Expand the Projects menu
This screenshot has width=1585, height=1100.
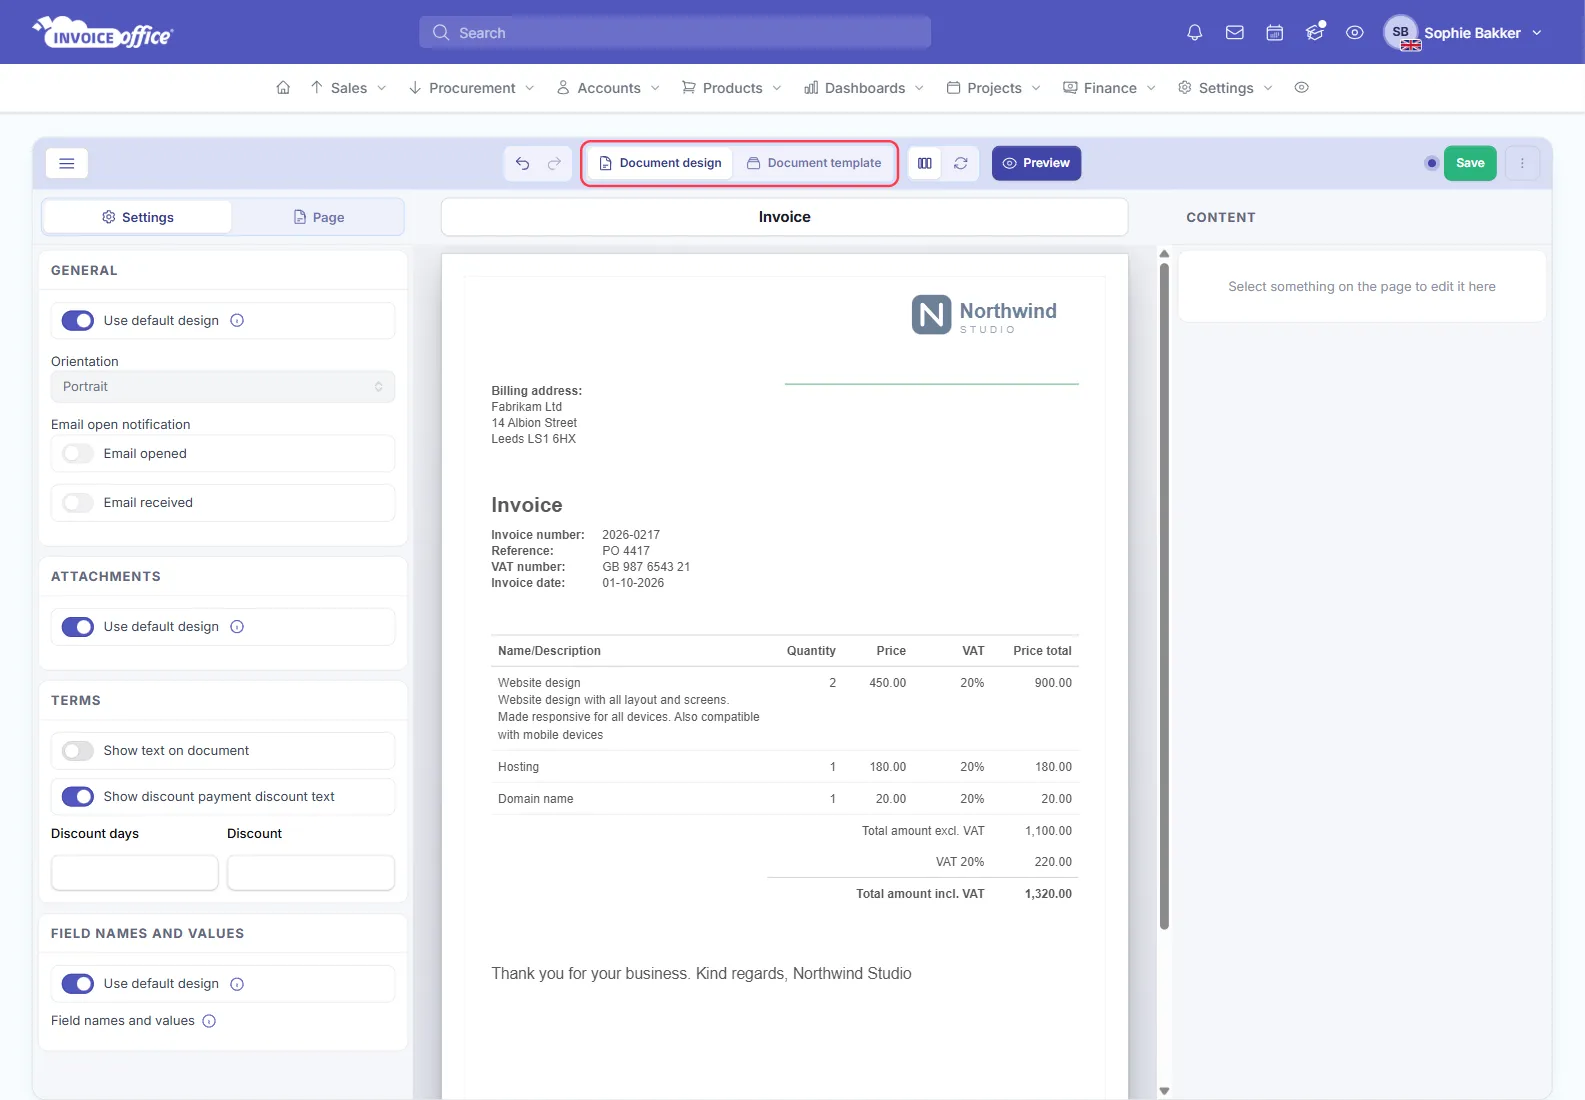tap(994, 88)
